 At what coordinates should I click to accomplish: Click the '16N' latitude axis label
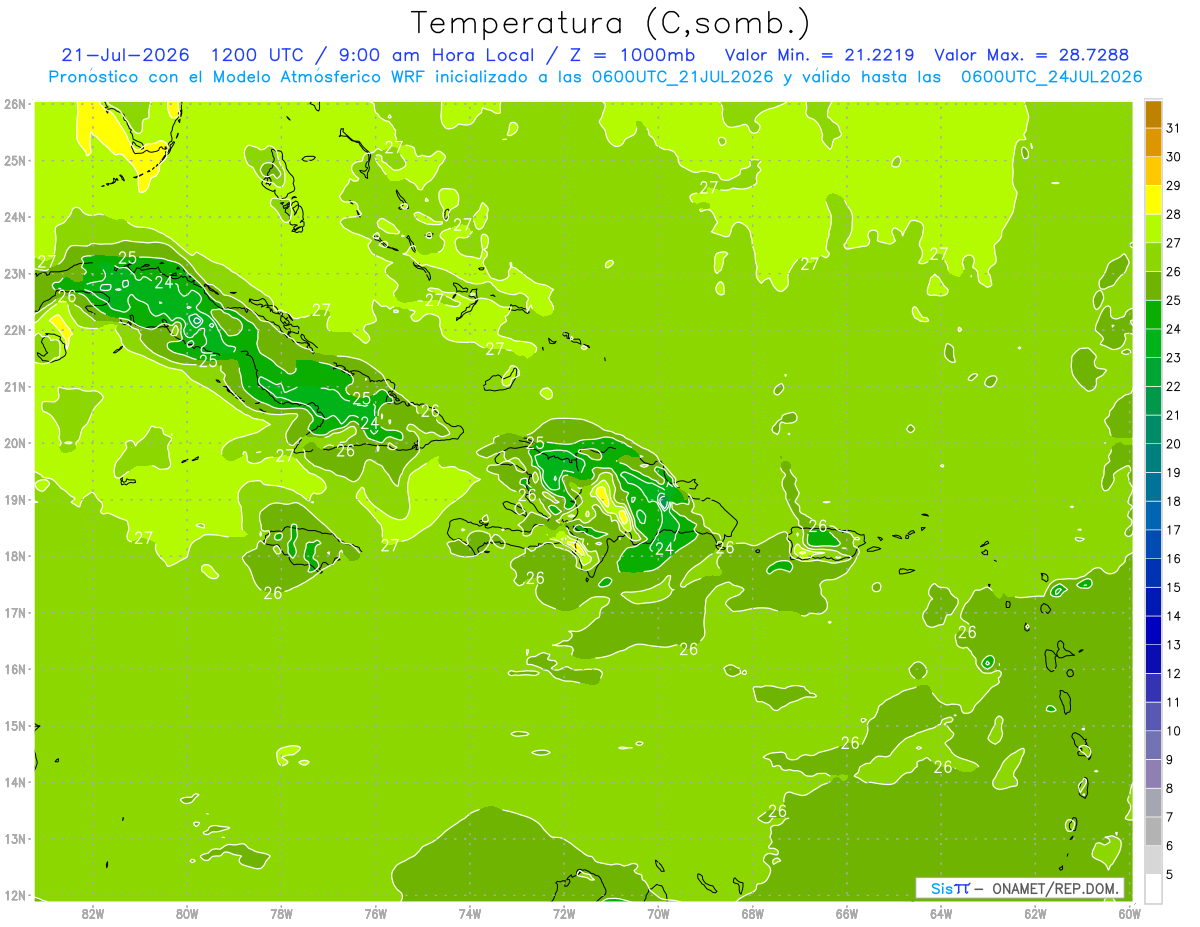click(x=15, y=670)
